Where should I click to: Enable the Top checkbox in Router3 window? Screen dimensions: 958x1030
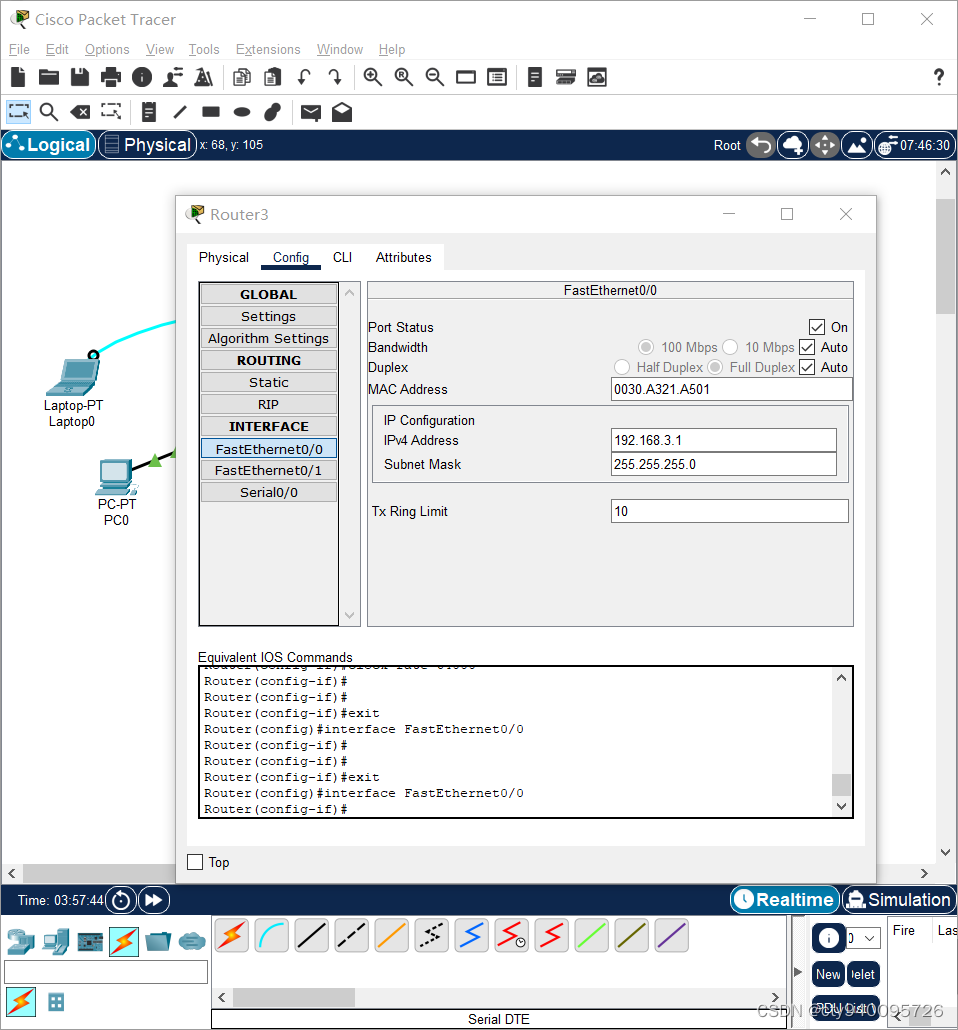pos(195,862)
